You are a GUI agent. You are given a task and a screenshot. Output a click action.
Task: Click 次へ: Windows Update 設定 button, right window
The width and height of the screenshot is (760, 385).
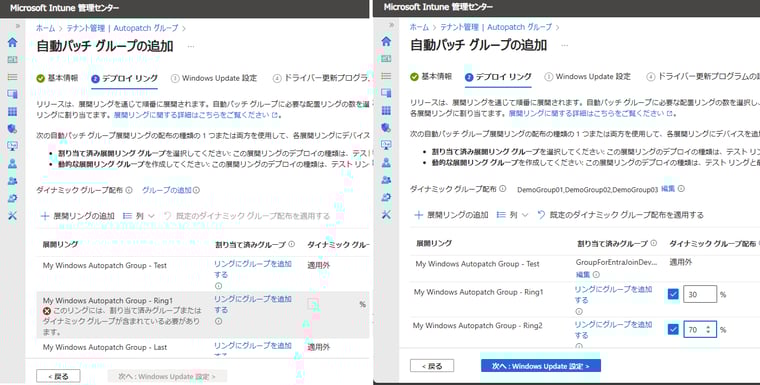click(540, 366)
